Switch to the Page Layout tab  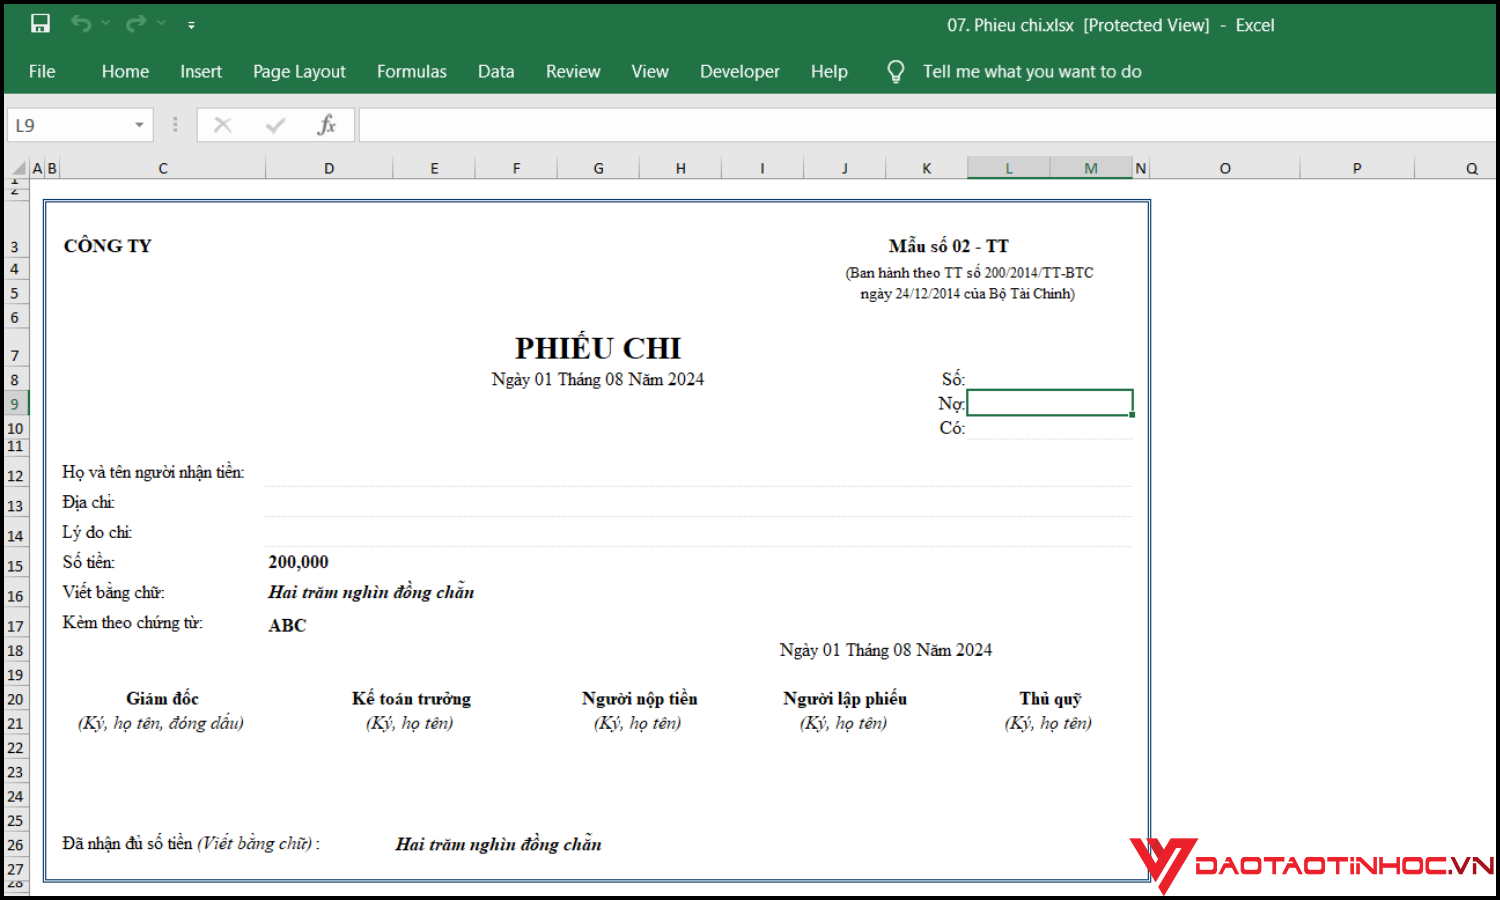[299, 71]
